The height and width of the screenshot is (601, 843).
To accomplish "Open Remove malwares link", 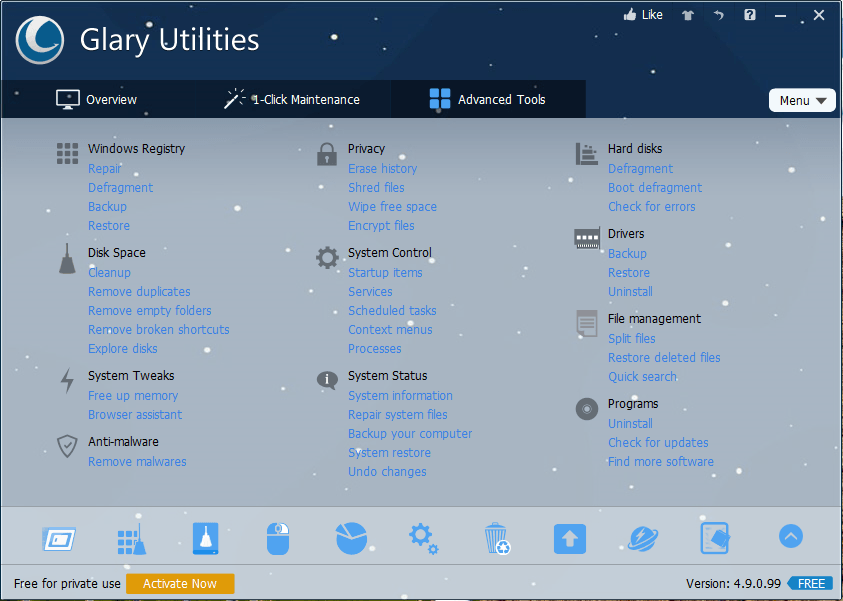I will coord(137,462).
